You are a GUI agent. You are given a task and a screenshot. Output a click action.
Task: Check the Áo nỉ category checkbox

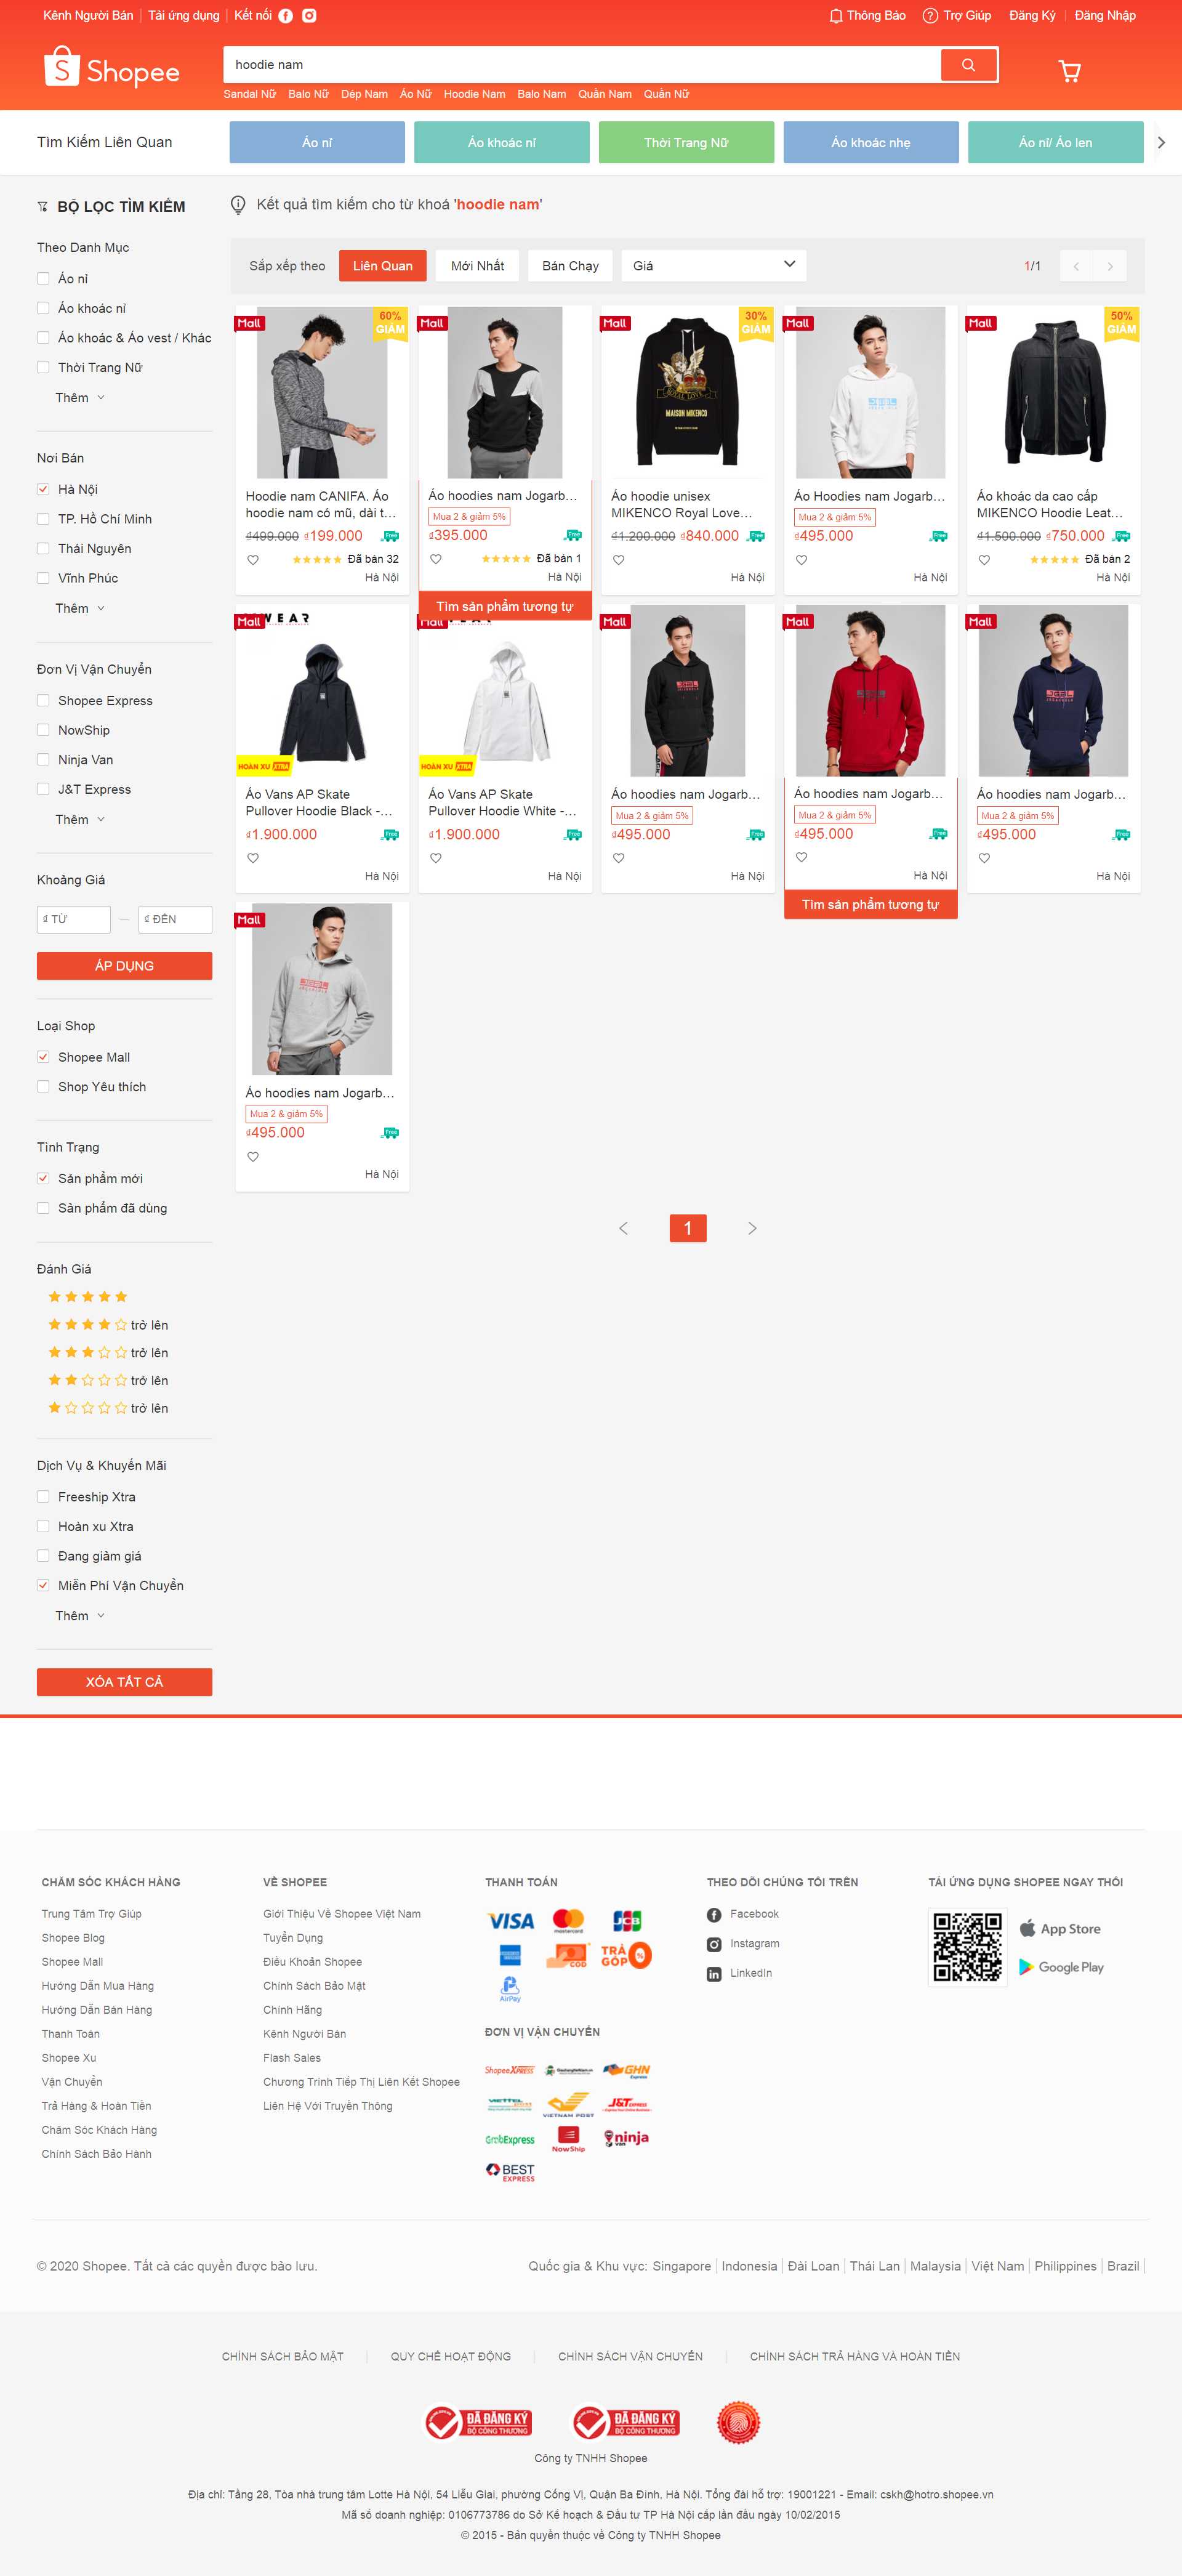pyautogui.click(x=43, y=279)
